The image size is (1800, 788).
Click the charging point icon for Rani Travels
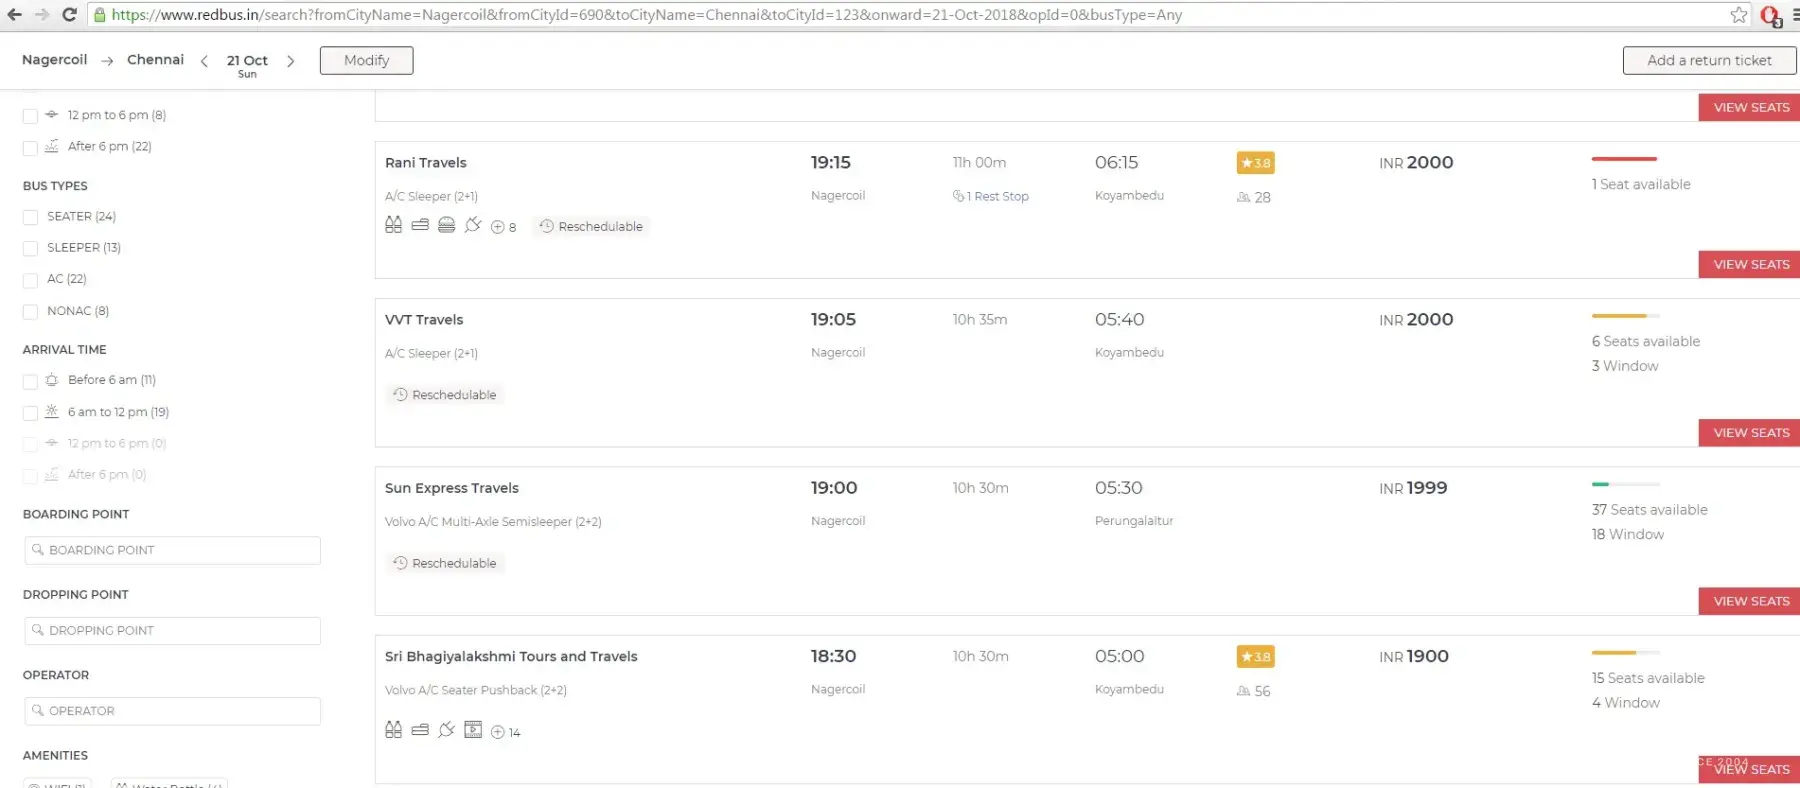pos(473,225)
